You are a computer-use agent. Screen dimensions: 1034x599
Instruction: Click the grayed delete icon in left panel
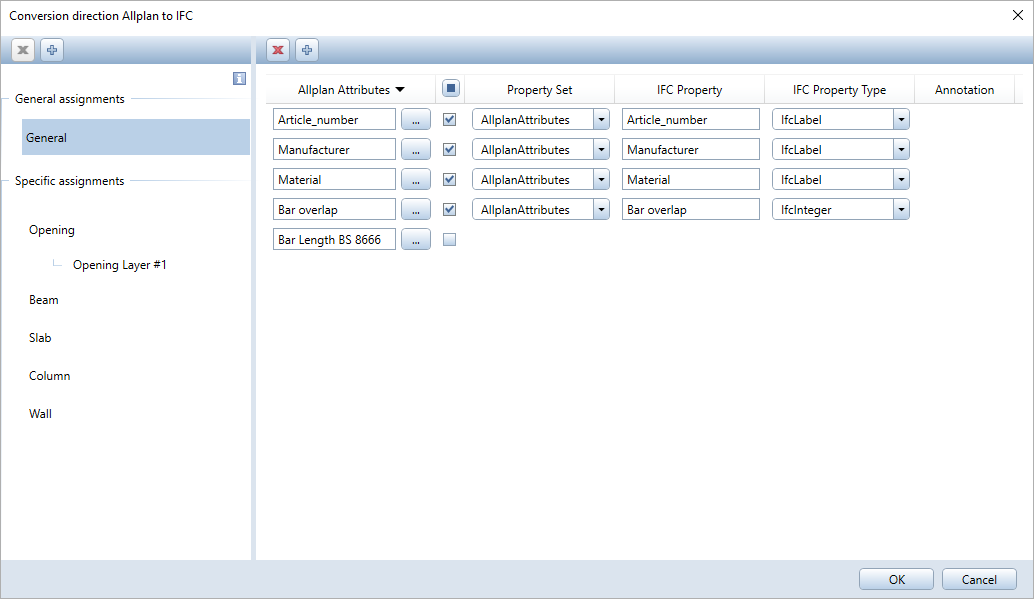coord(23,50)
